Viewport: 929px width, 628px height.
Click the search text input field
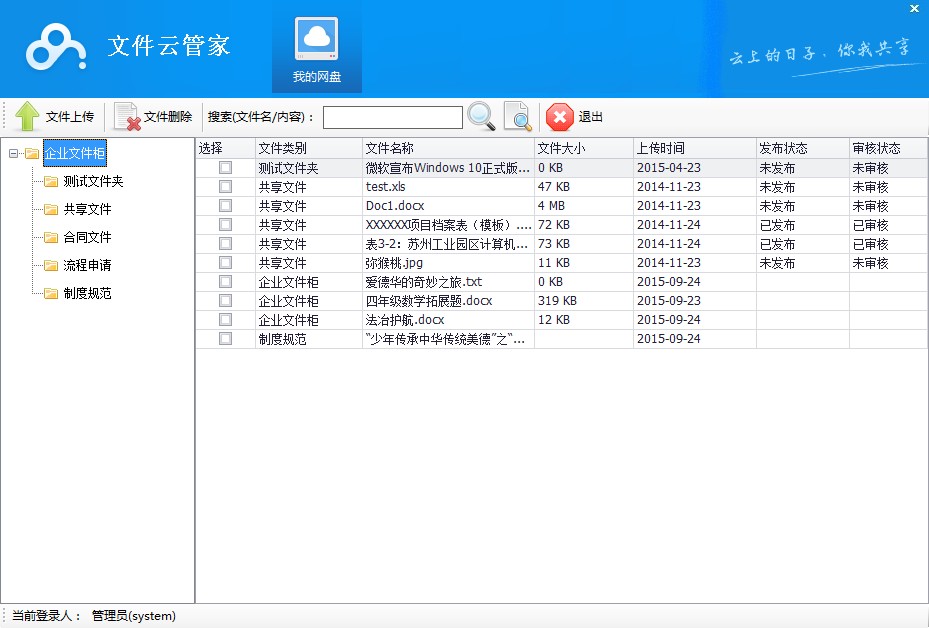(392, 118)
